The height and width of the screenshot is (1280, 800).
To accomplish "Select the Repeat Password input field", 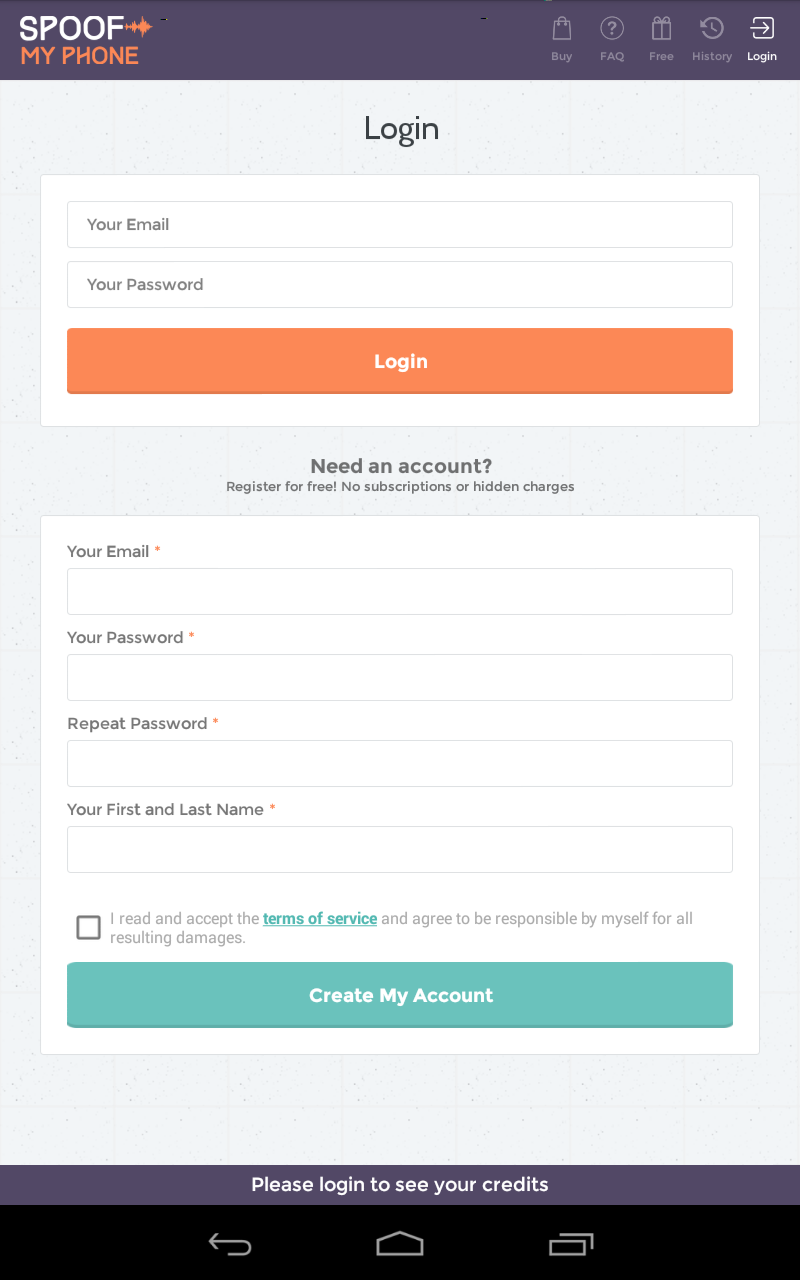I will [x=400, y=763].
